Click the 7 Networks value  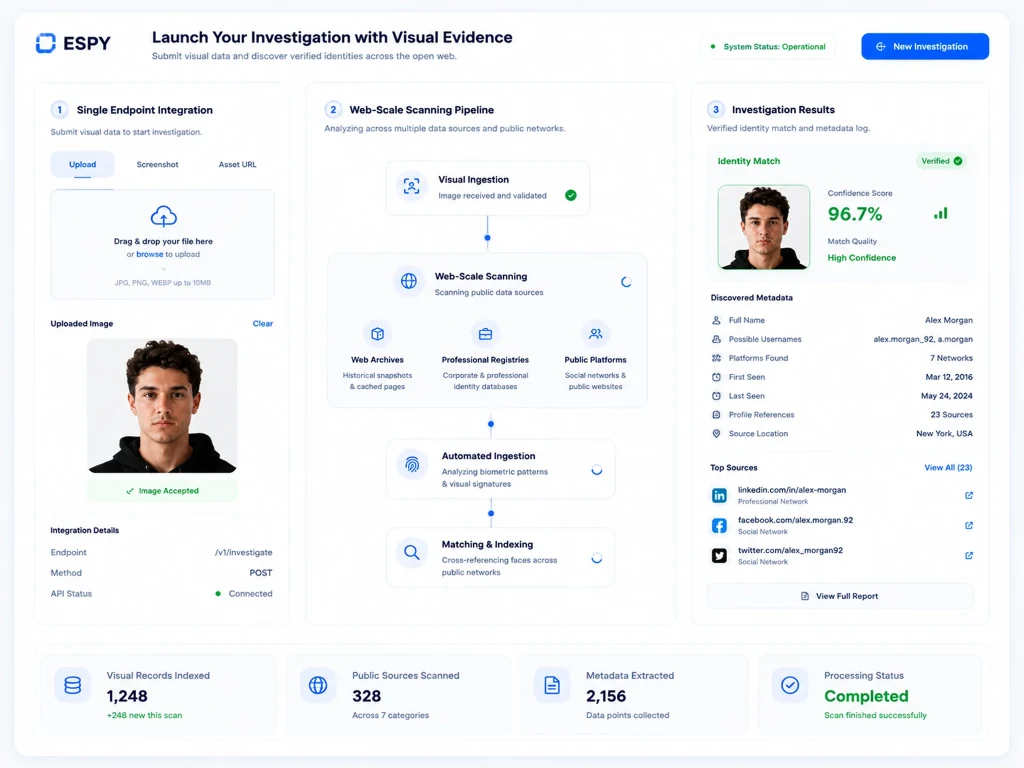[951, 358]
